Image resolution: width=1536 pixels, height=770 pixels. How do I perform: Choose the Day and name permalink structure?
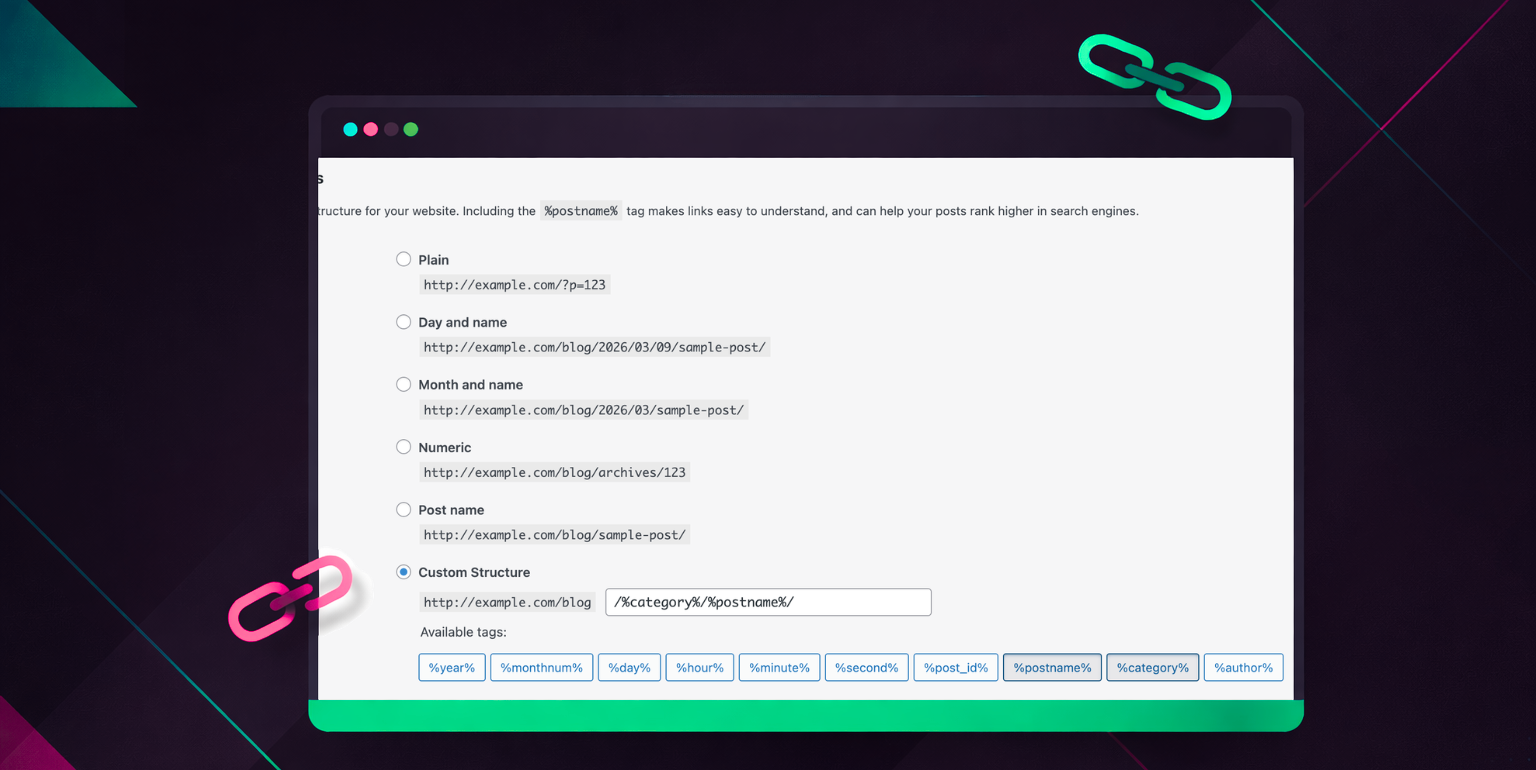tap(404, 322)
